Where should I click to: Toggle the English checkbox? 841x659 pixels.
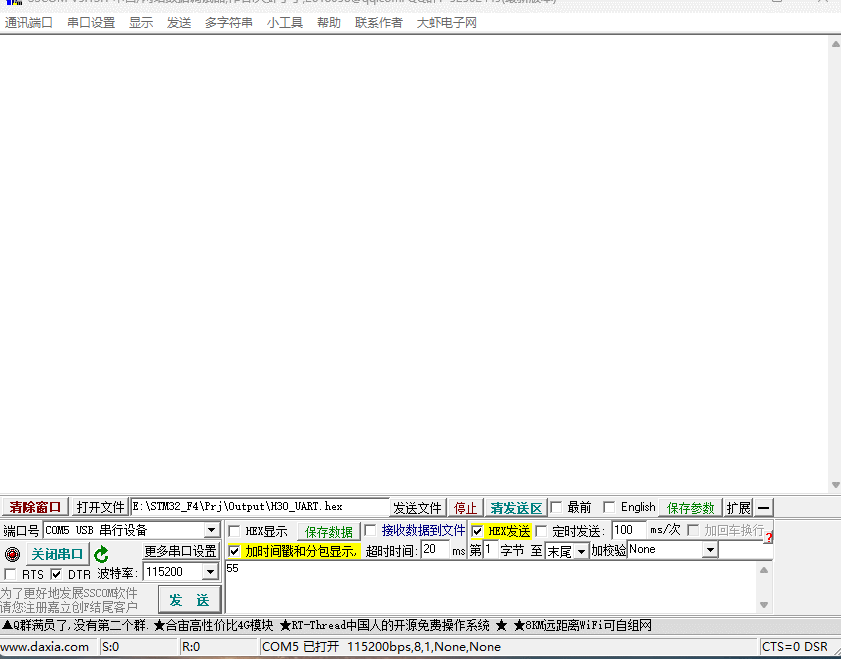[609, 507]
